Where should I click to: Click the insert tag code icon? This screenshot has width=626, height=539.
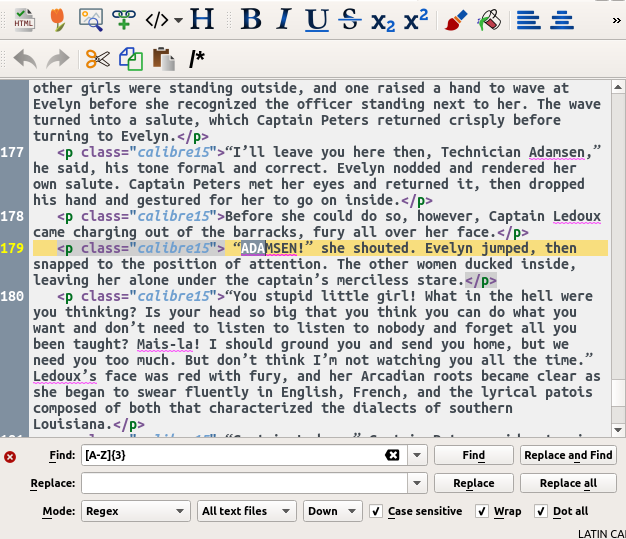(x=156, y=20)
